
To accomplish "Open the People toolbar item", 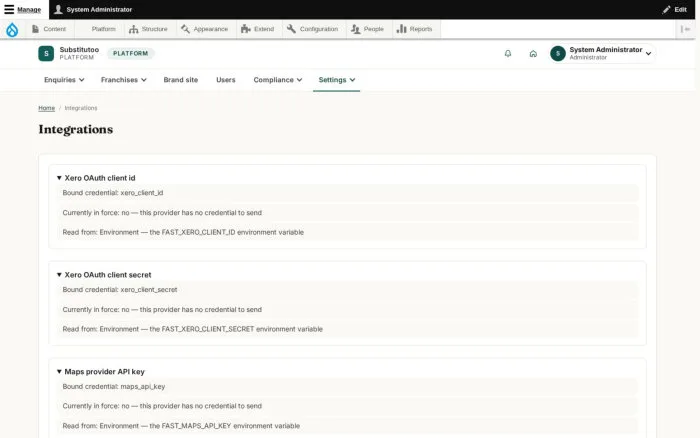I will coord(367,29).
